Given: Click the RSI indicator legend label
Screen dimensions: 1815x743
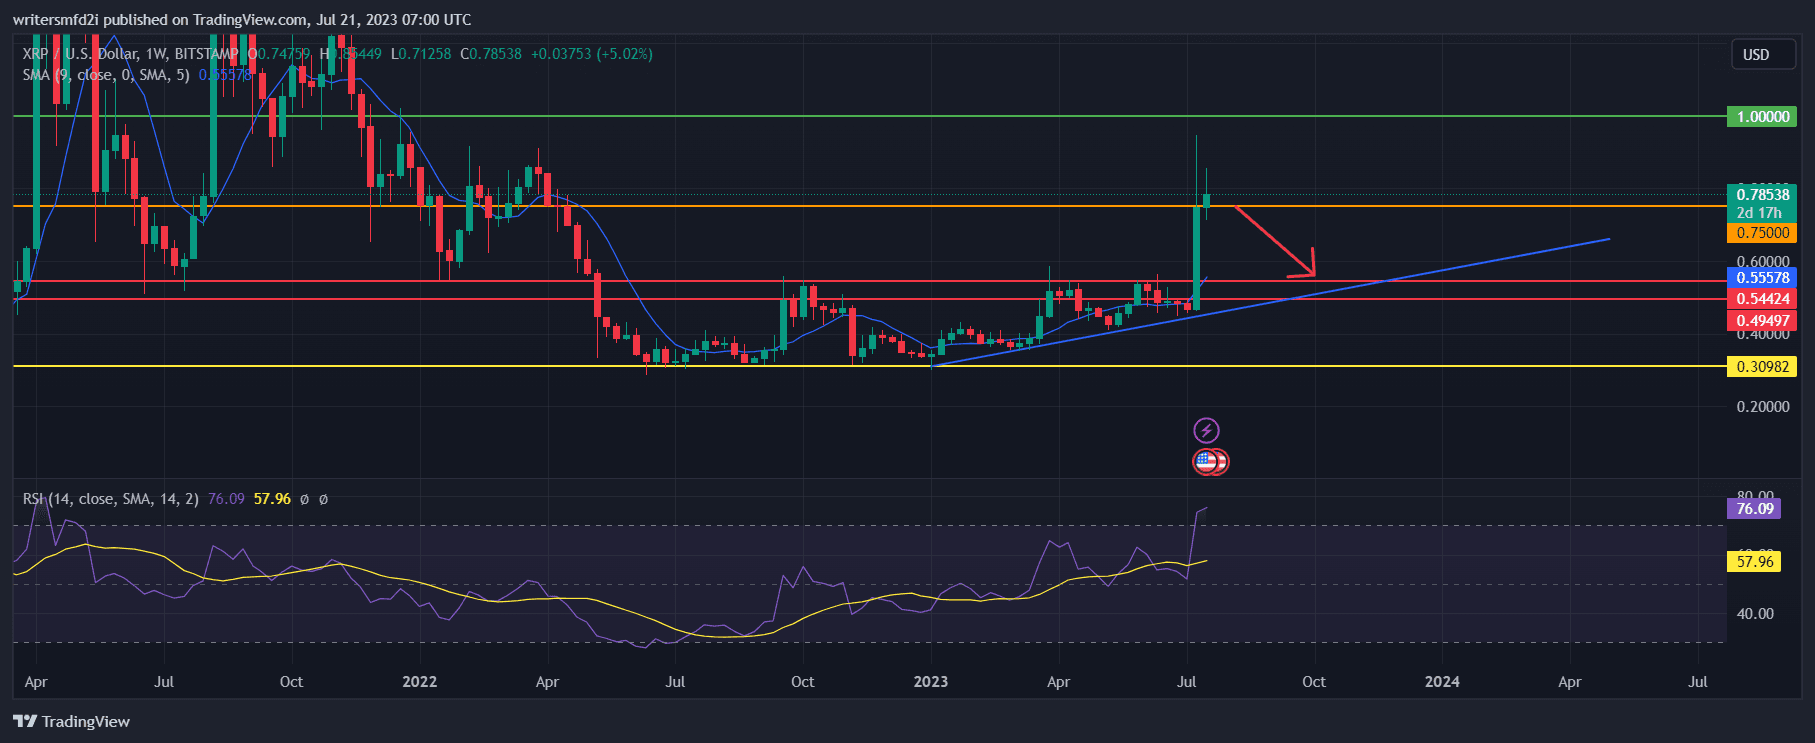Looking at the screenshot, I should [x=110, y=498].
